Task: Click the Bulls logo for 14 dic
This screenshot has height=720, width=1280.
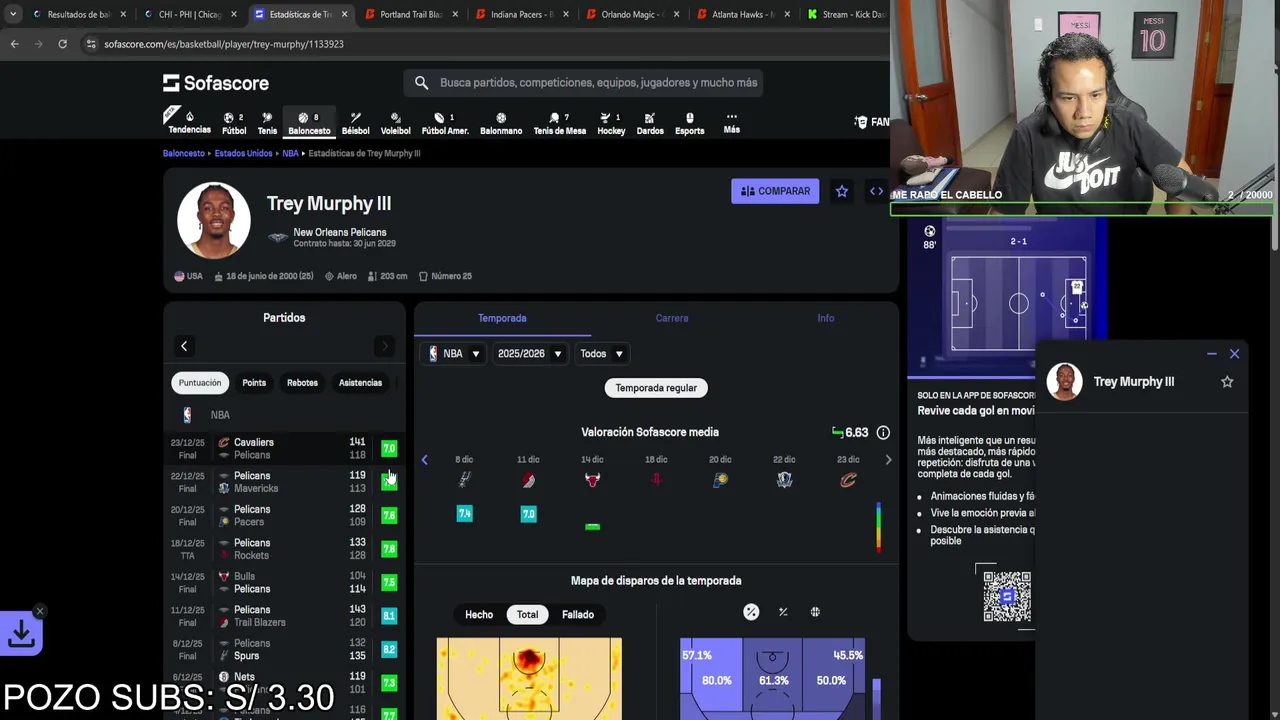Action: [x=592, y=480]
